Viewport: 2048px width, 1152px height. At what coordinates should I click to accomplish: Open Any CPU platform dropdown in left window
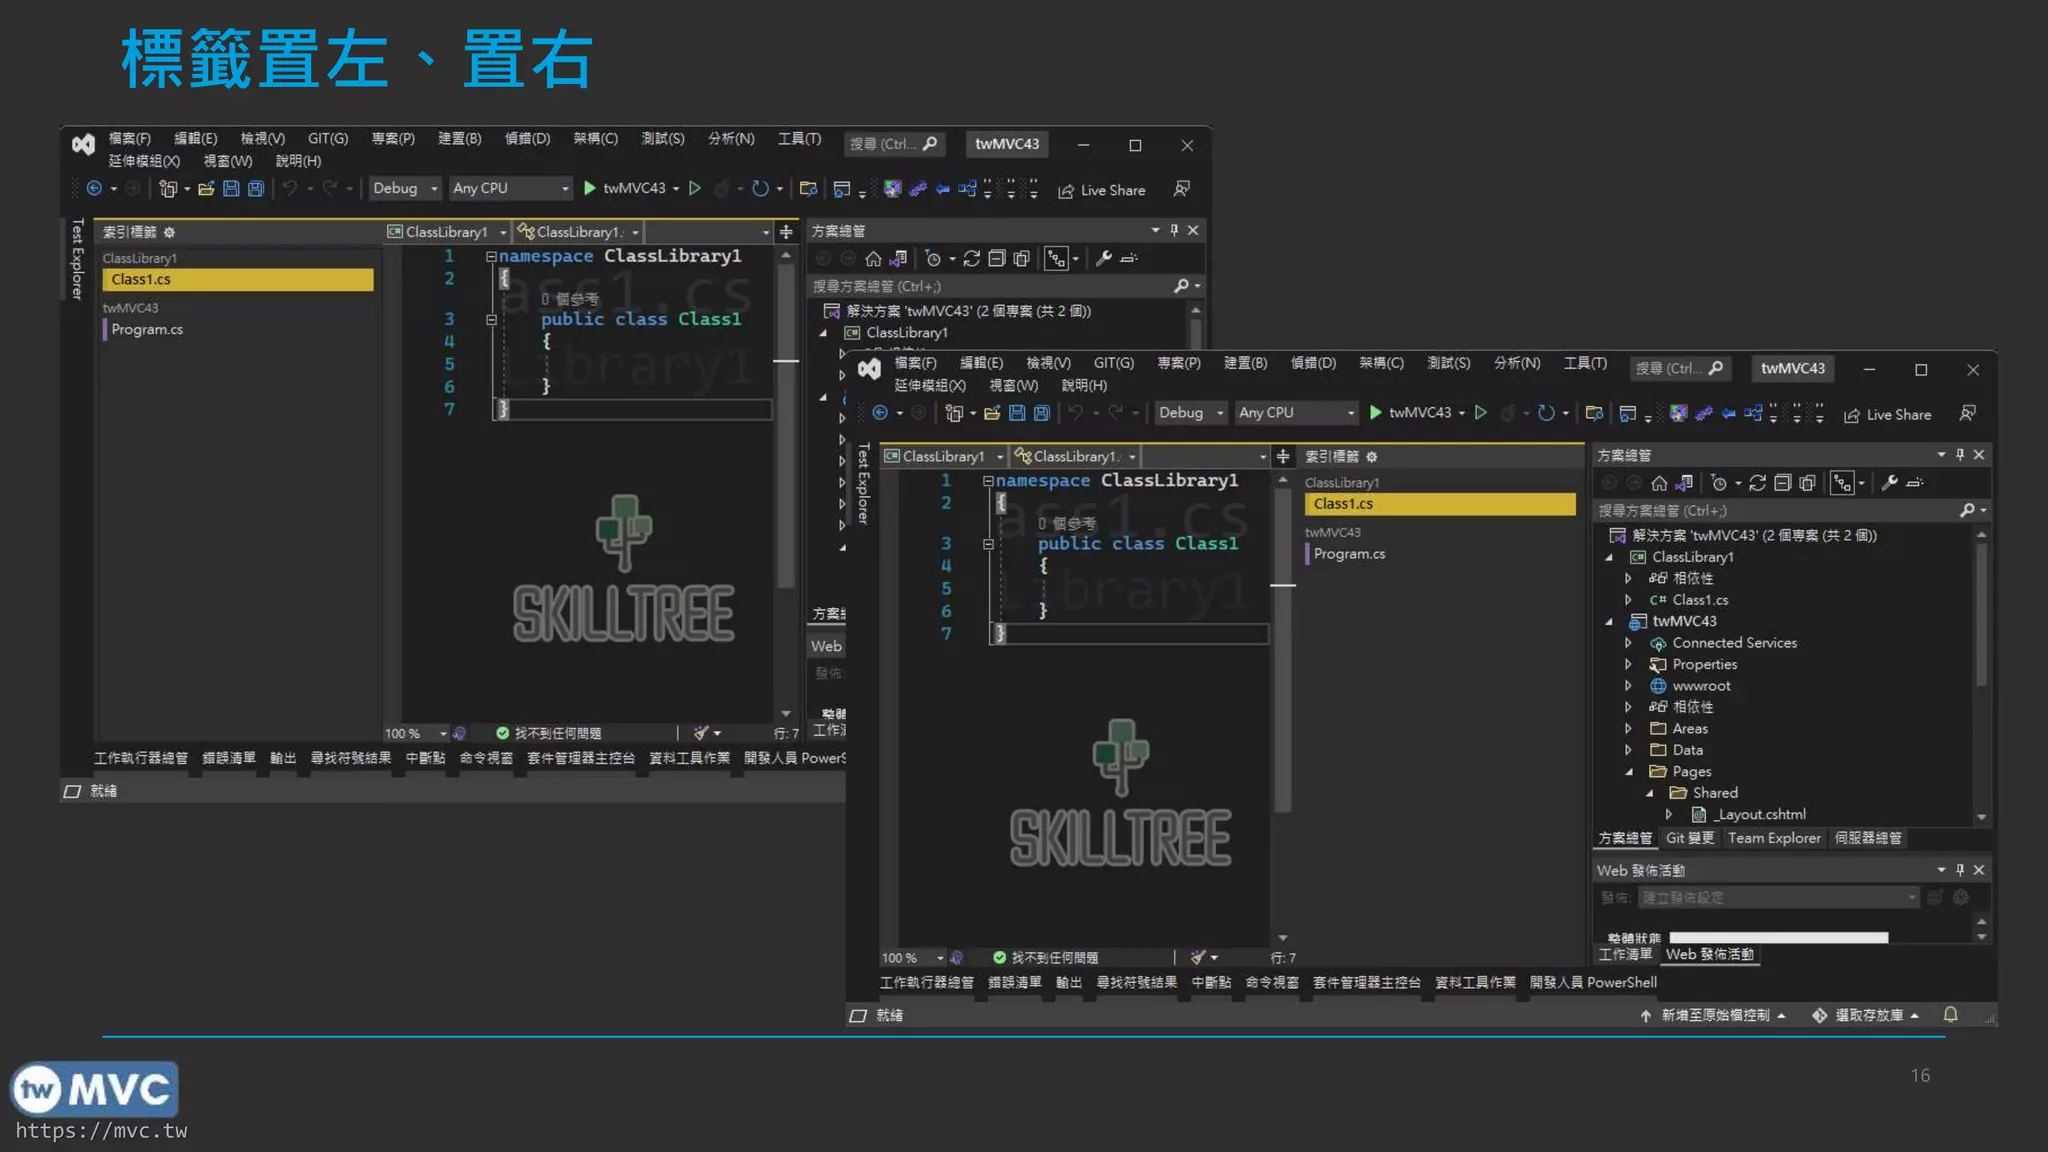[510, 188]
